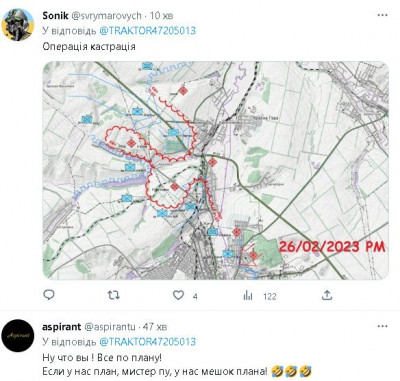Open aspirant's black profile avatar
Viewport: 400px width, 381px height.
(18, 335)
